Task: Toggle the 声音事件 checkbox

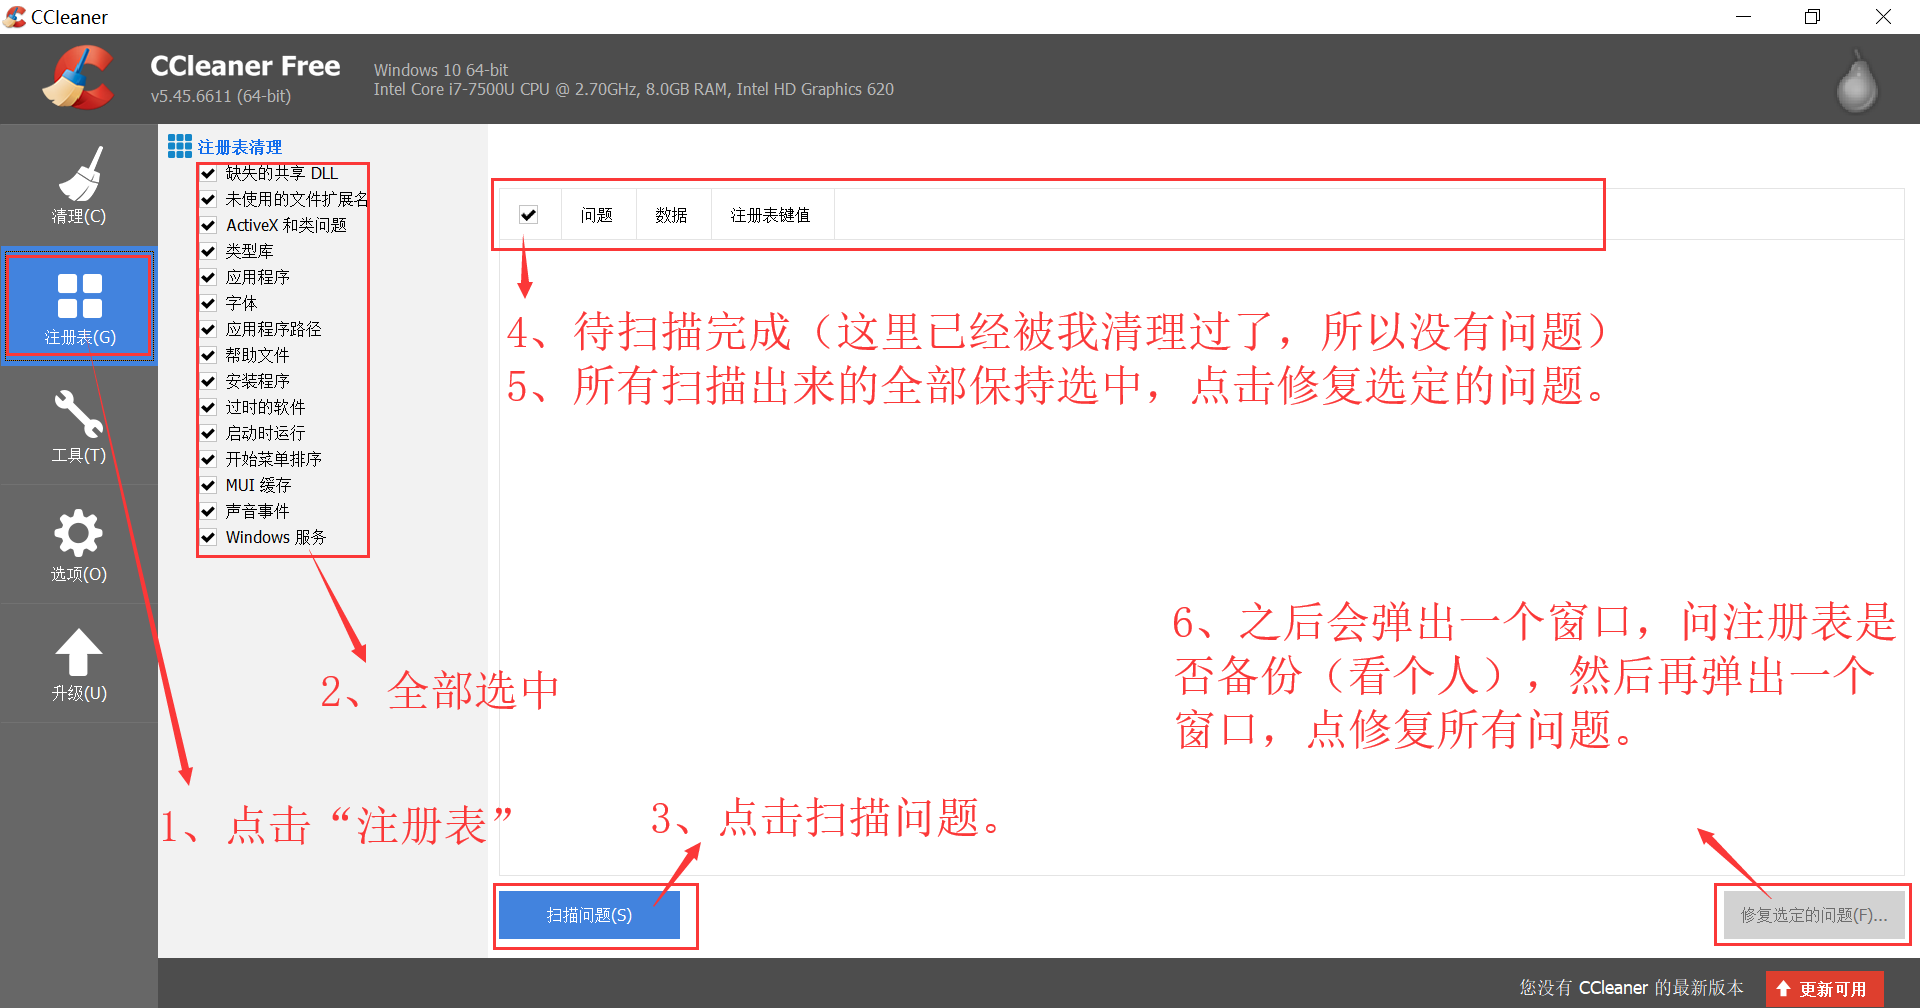Action: [209, 511]
